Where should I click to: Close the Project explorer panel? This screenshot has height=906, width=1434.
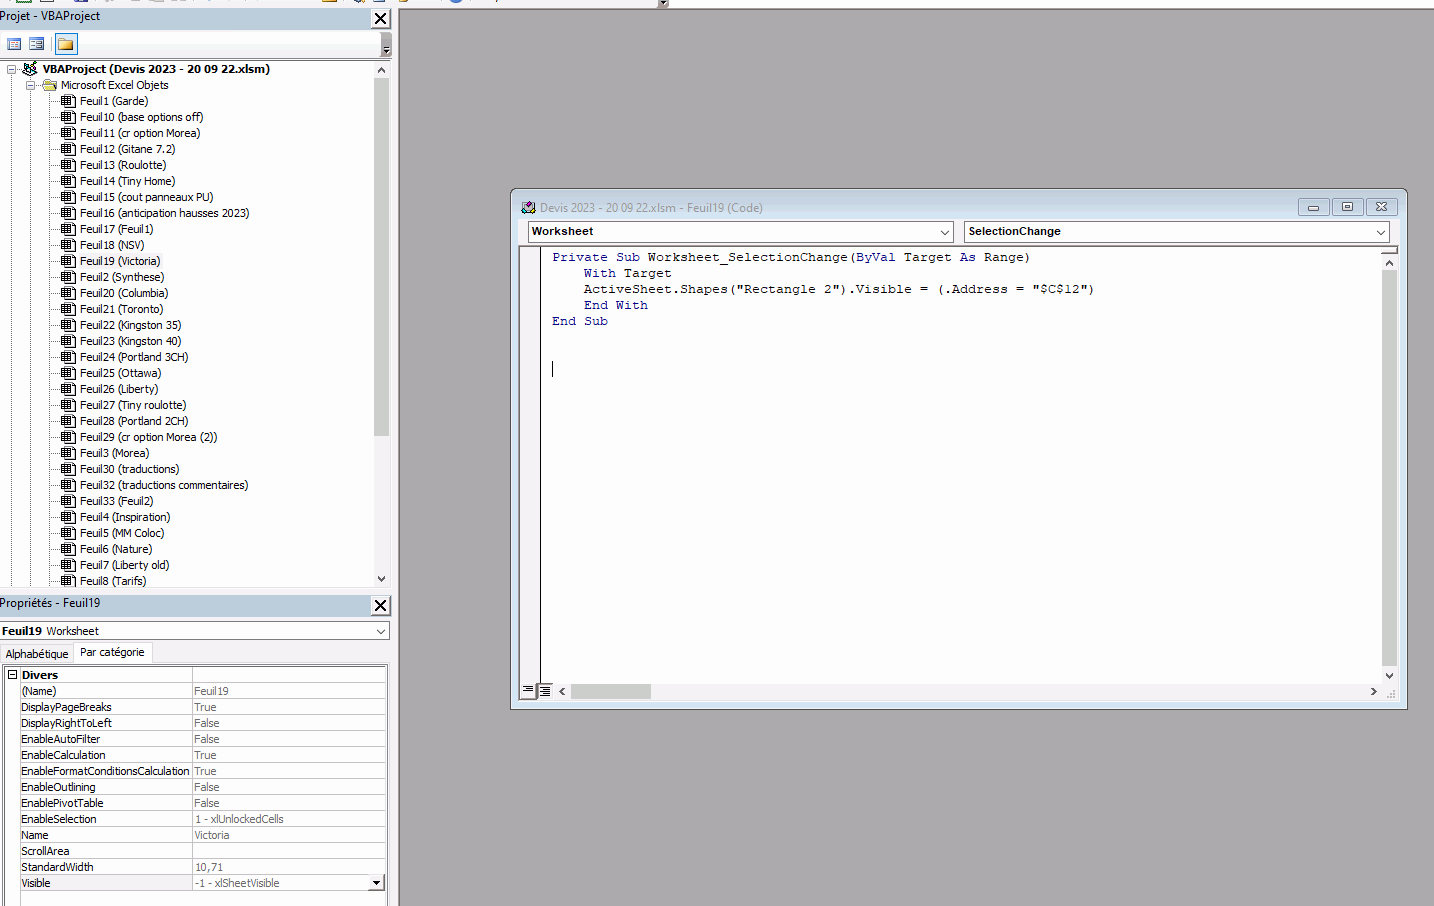point(380,18)
